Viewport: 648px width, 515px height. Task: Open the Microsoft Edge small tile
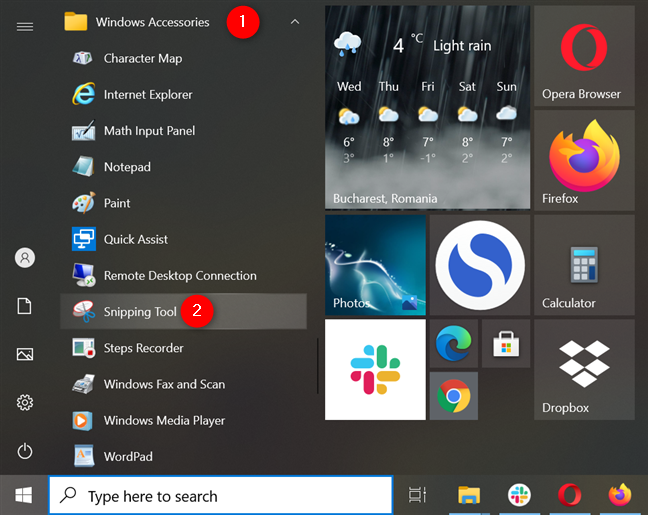tap(454, 343)
